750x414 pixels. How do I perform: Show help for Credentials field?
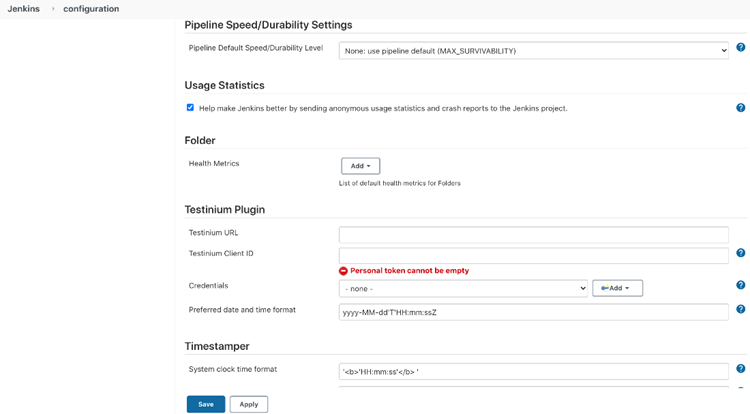tap(740, 285)
